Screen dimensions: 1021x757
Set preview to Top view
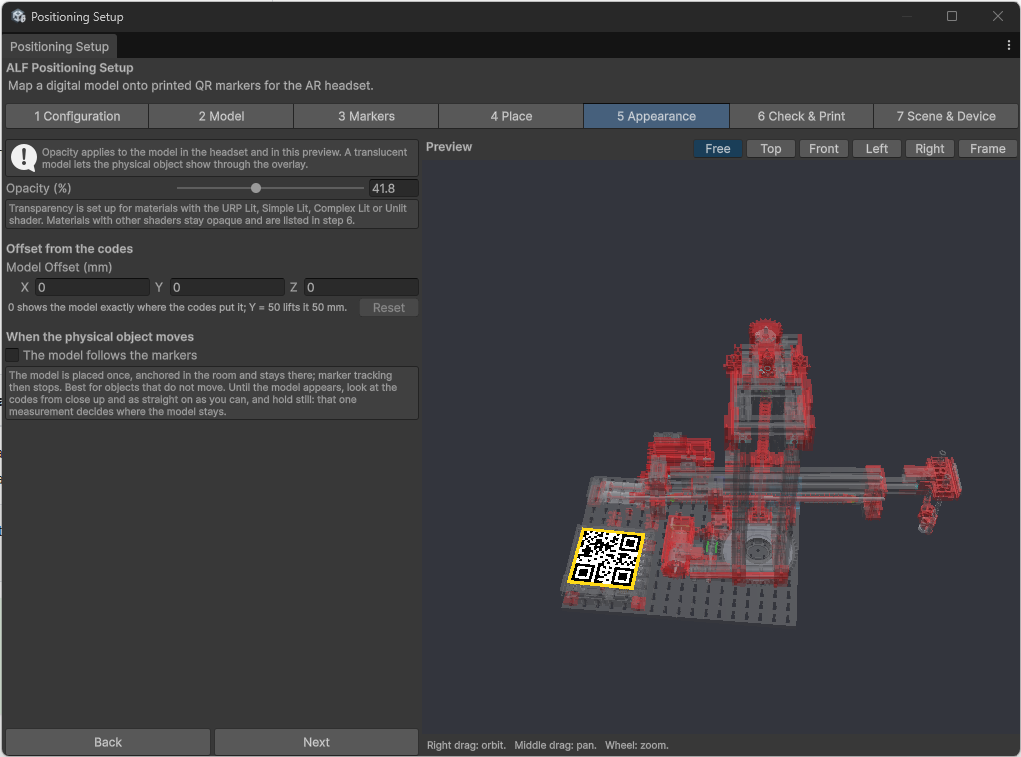coord(770,148)
